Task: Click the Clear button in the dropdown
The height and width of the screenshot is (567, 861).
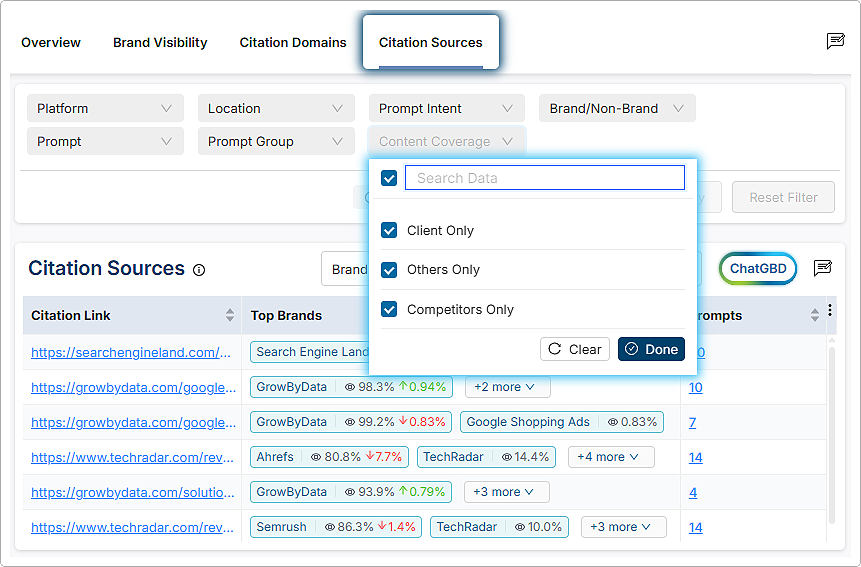Action: [x=575, y=349]
